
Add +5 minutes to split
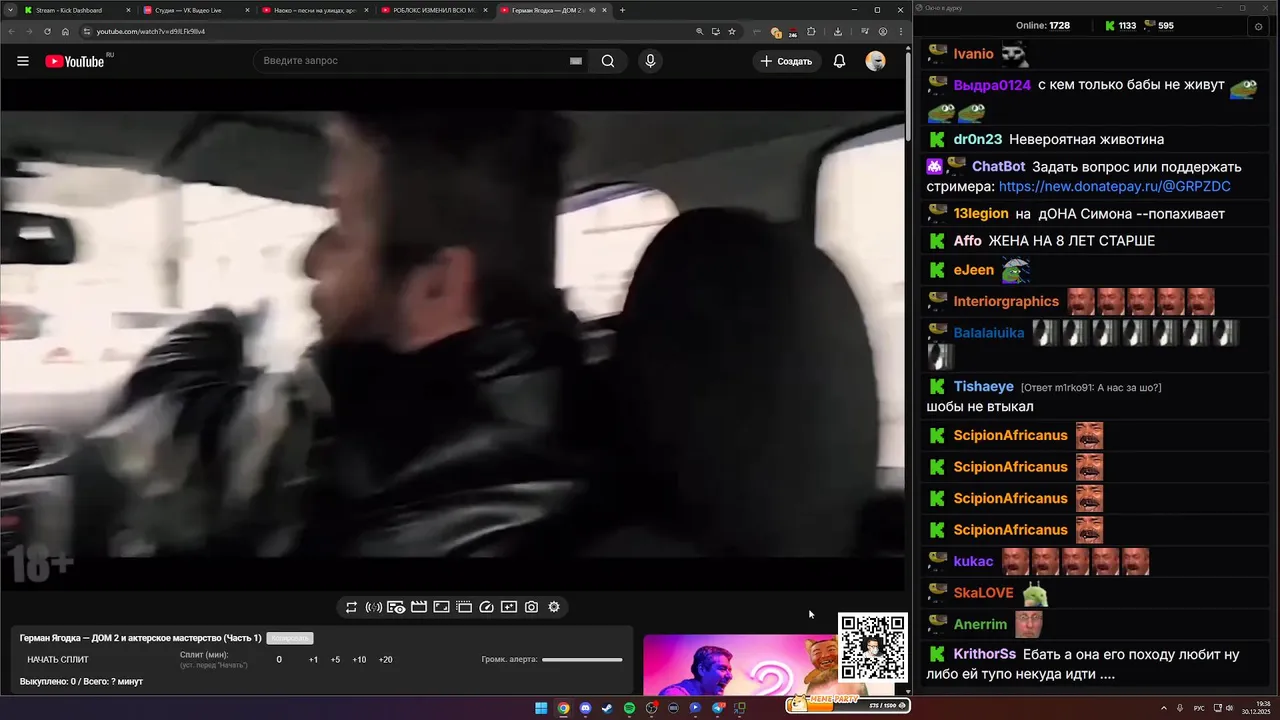coord(335,660)
